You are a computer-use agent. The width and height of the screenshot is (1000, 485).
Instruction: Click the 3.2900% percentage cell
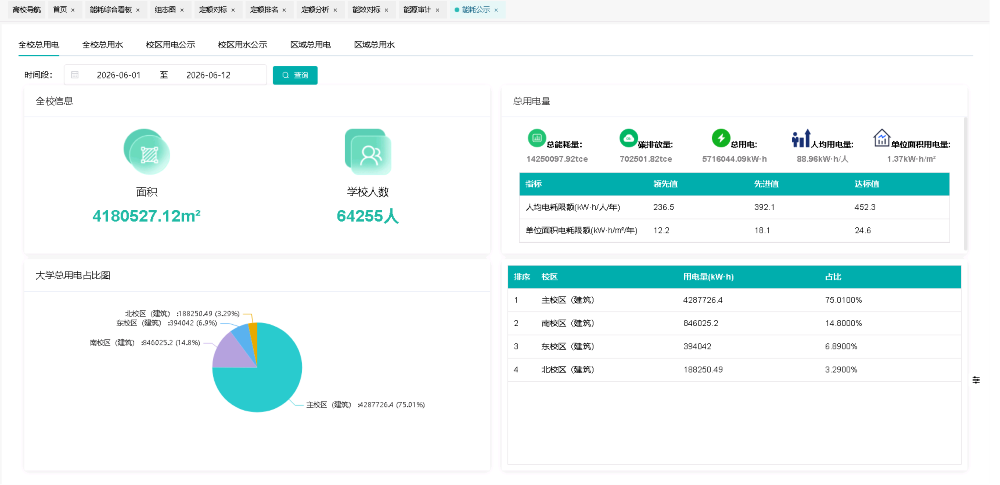coord(841,369)
